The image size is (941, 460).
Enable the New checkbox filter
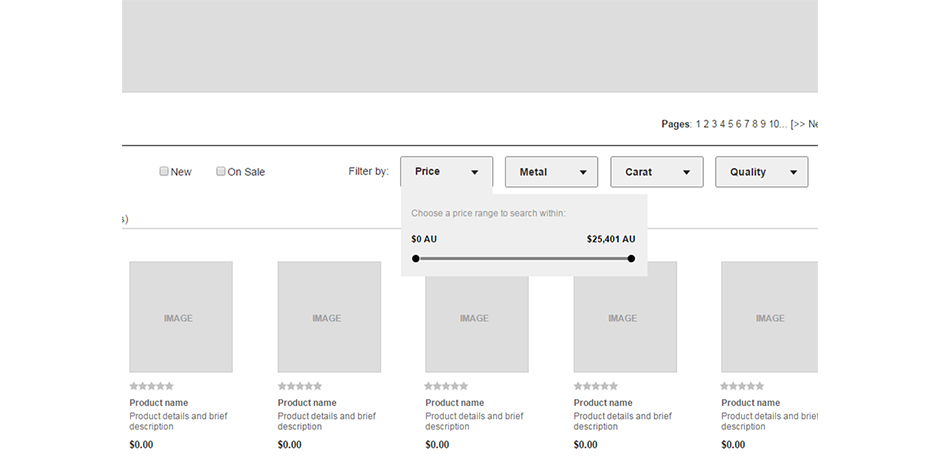pos(164,171)
